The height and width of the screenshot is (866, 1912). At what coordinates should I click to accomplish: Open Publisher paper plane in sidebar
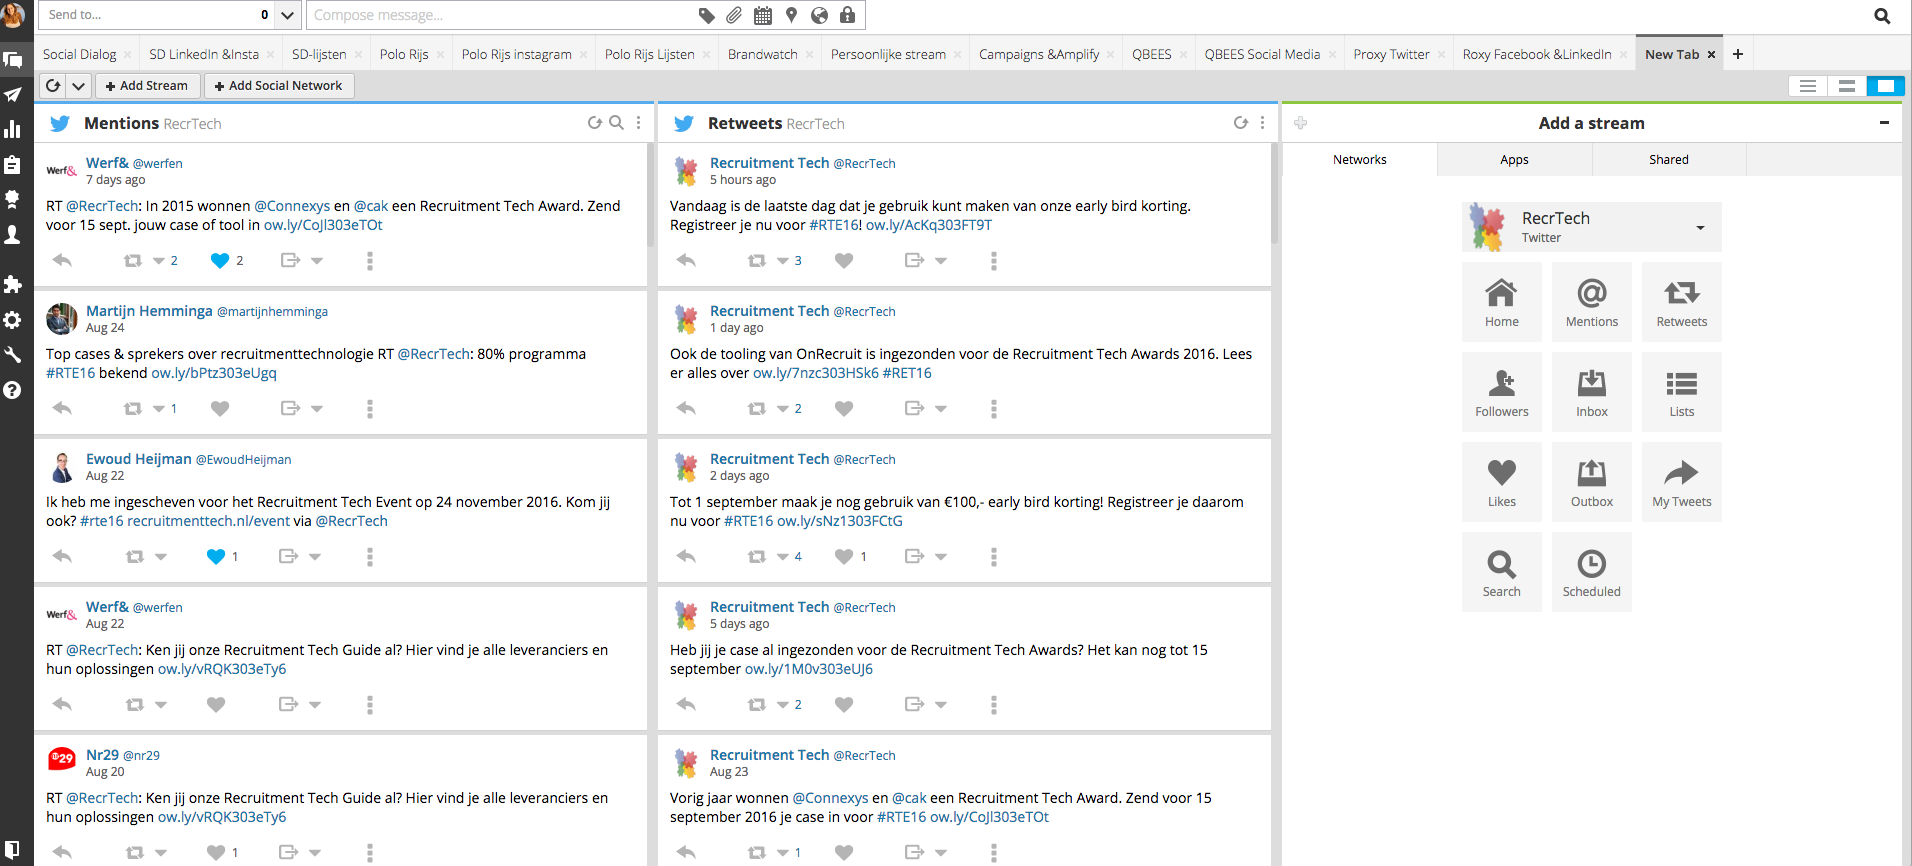(x=13, y=95)
